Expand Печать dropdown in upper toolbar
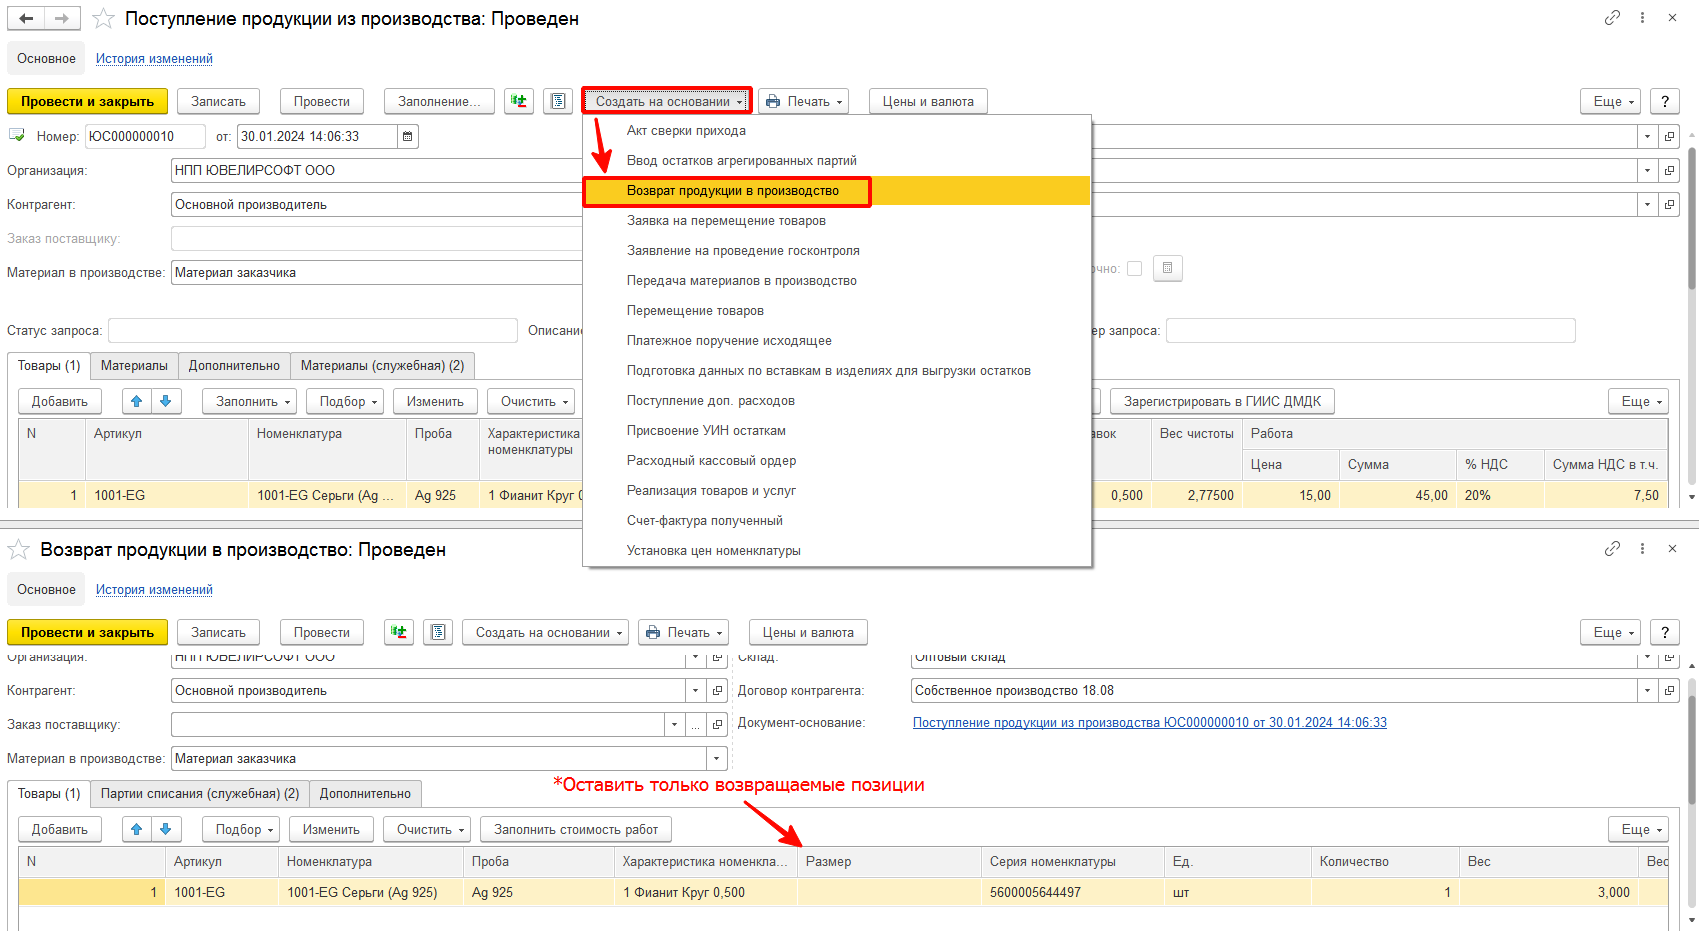The width and height of the screenshot is (1699, 937). coord(804,101)
